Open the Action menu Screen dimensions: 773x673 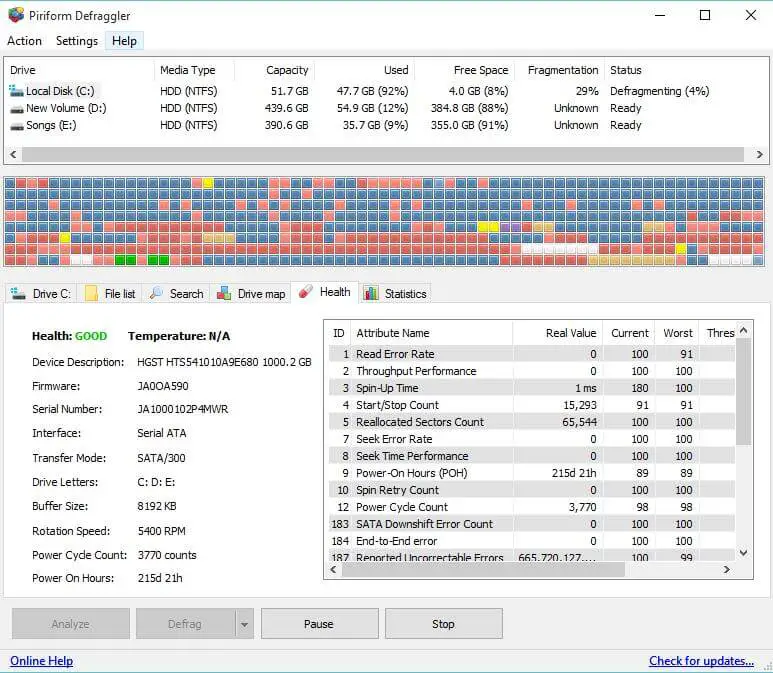[x=24, y=41]
